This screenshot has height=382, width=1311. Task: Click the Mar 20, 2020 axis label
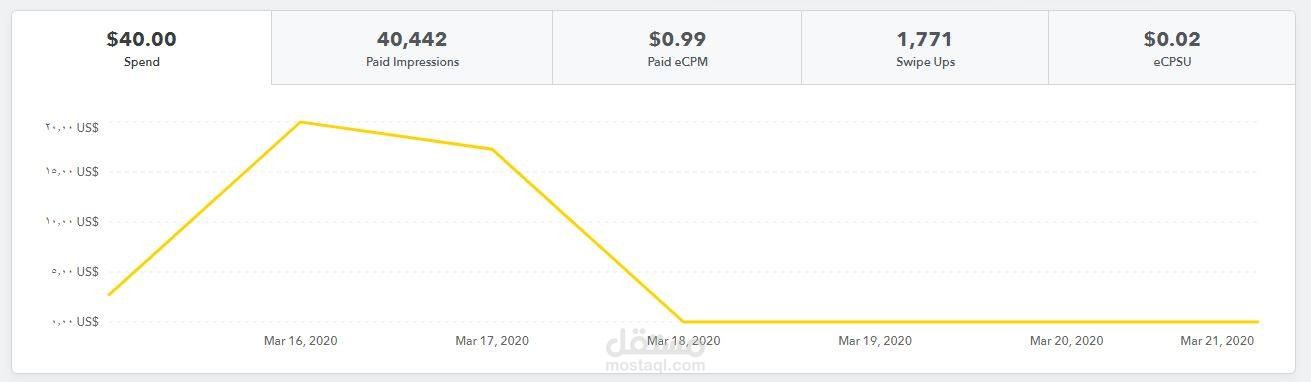point(1066,341)
